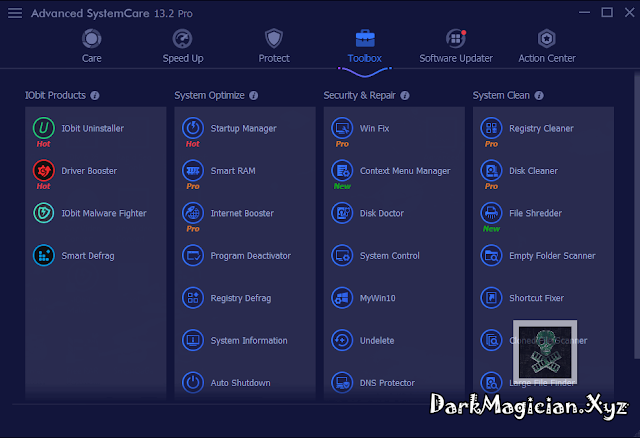Open the Registry Cleaner icon
The height and width of the screenshot is (438, 640).
point(491,128)
